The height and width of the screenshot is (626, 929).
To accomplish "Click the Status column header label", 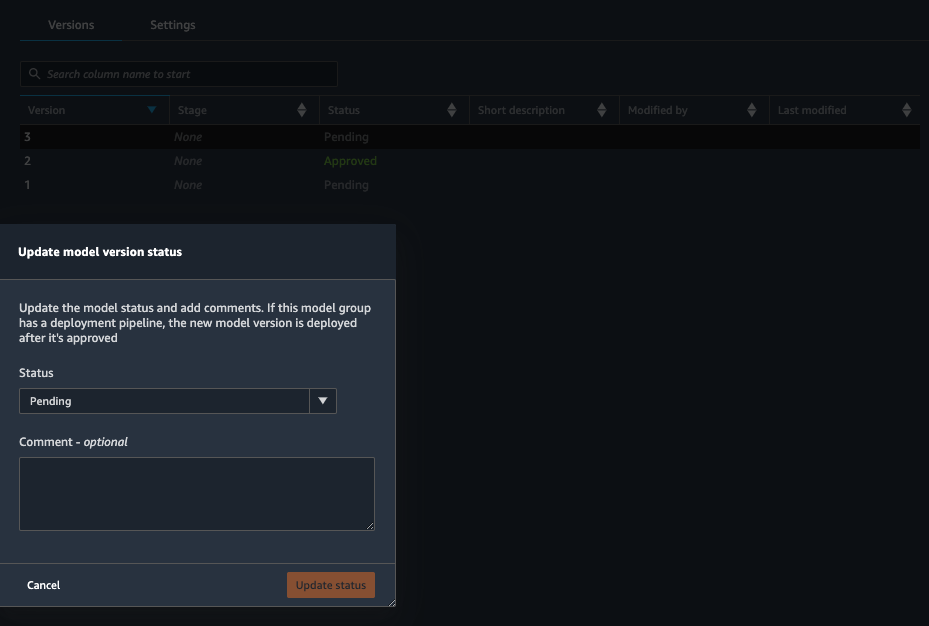I will (344, 110).
